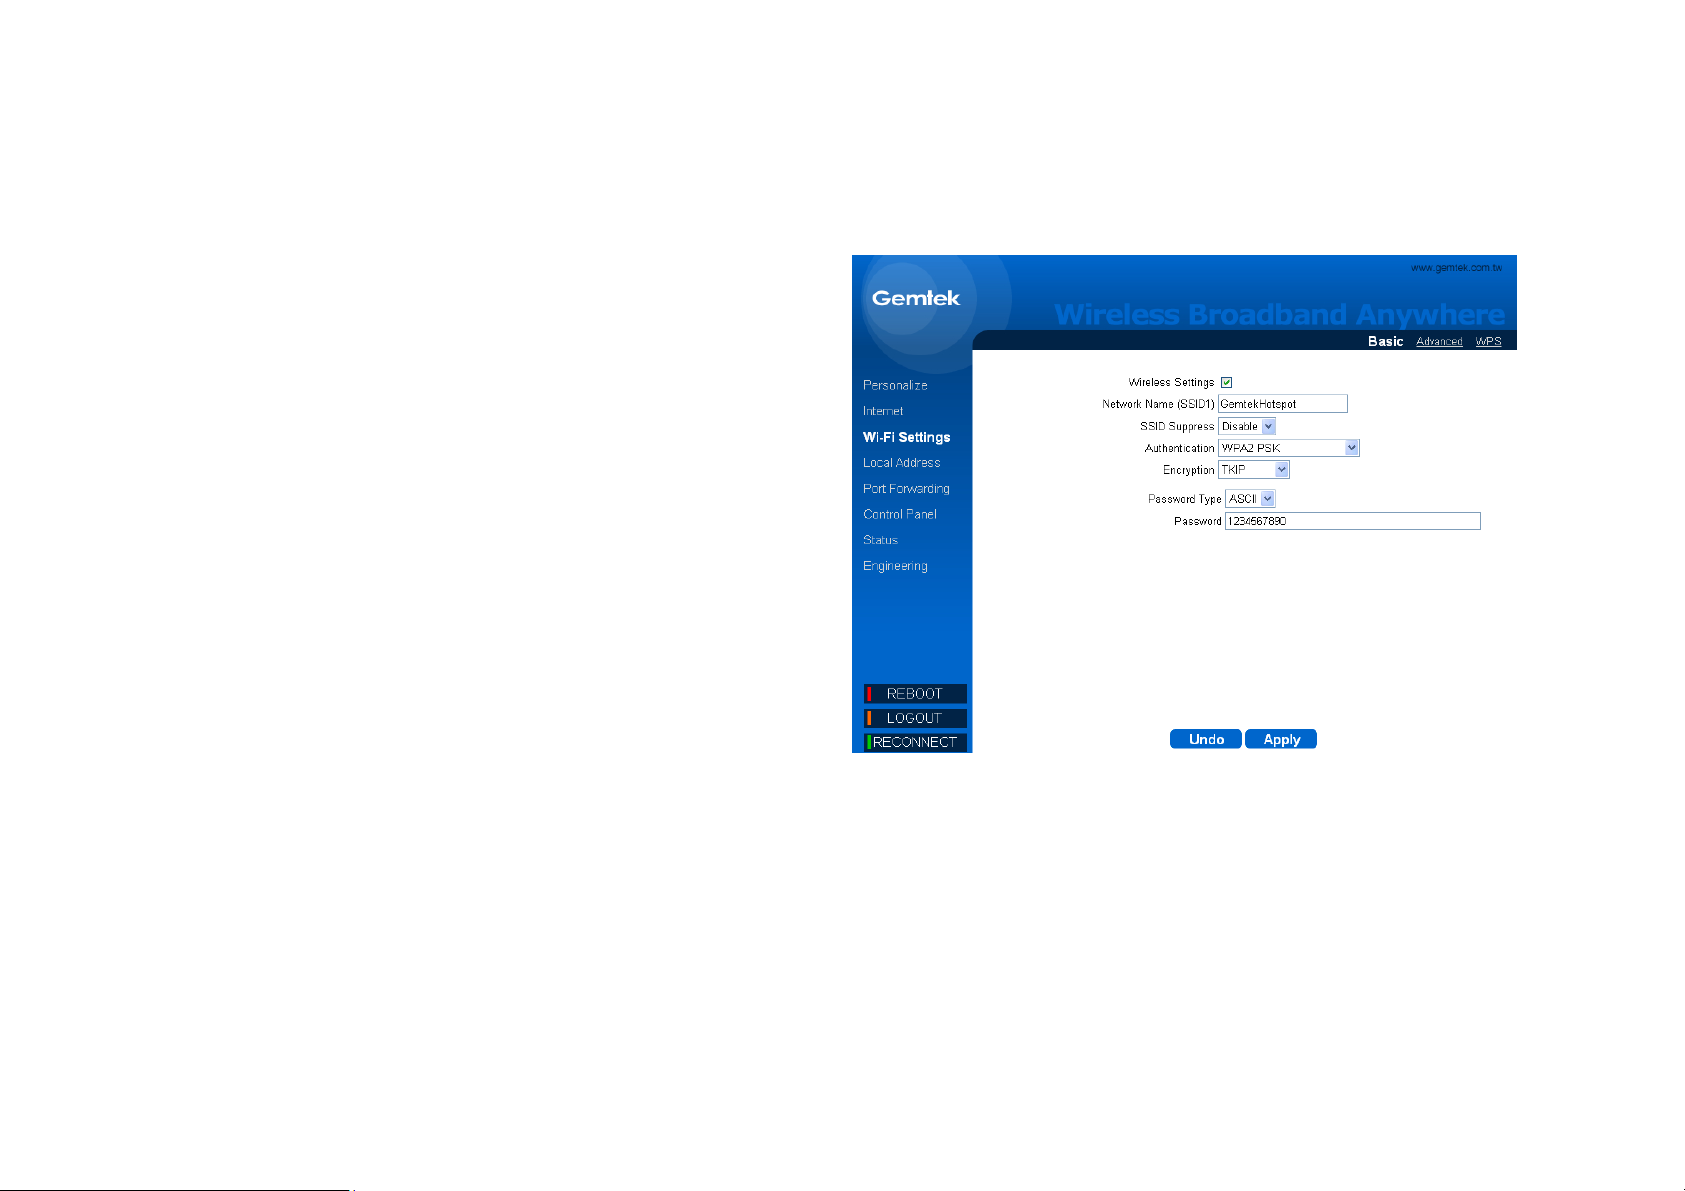Toggle the Wireless Settings checkbox
Viewport: 1685px width, 1191px height.
coord(1226,382)
